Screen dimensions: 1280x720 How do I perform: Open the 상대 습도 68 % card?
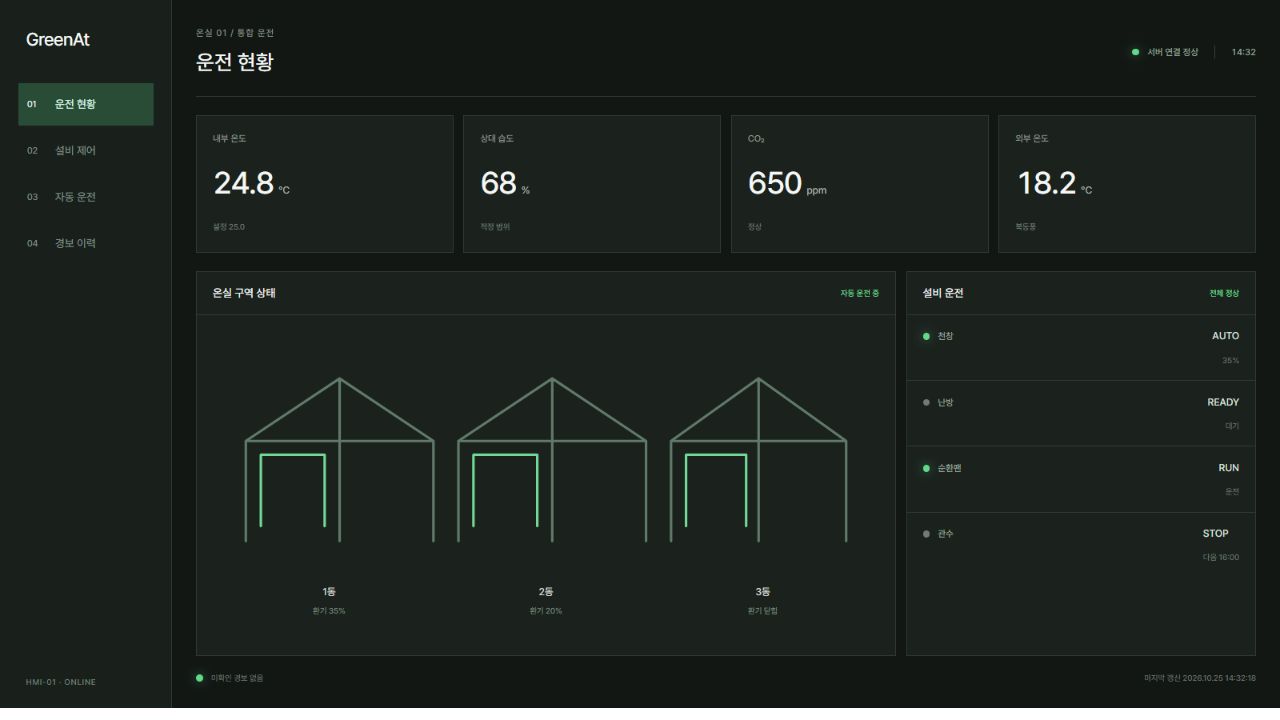click(x=592, y=184)
